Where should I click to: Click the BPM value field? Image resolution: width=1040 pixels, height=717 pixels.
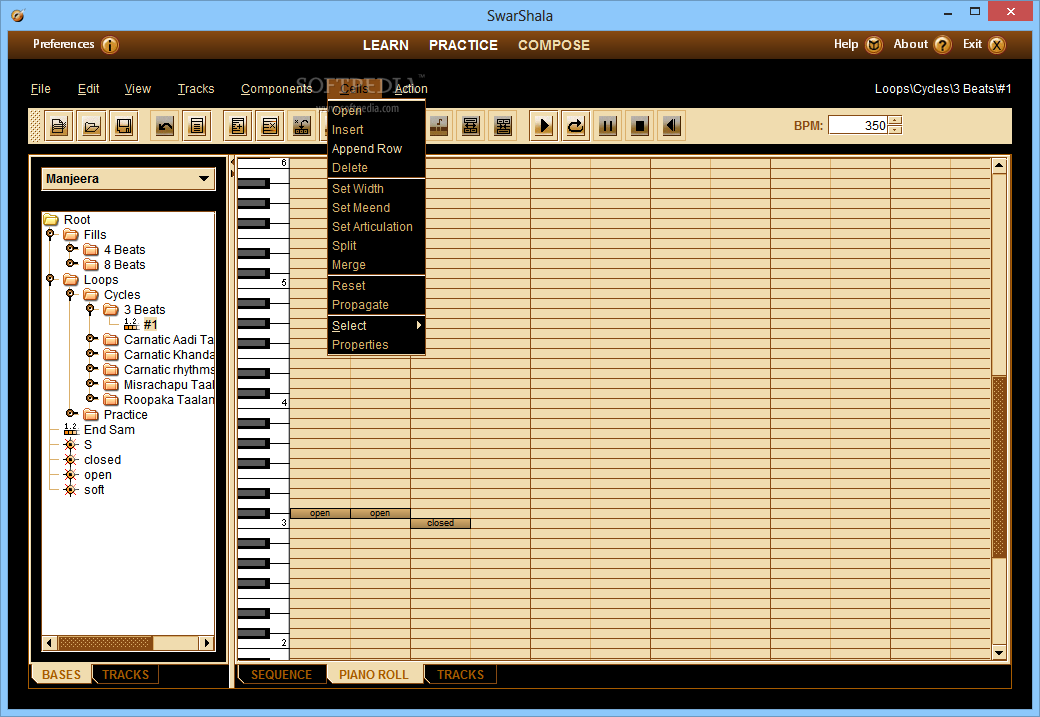coord(858,125)
